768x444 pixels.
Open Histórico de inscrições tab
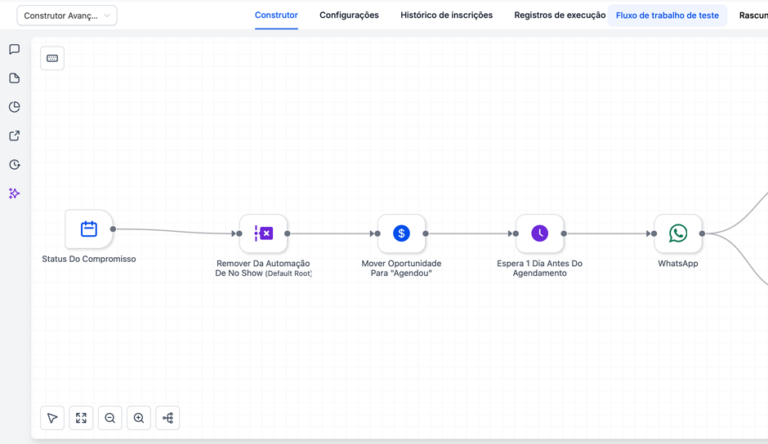pos(446,15)
